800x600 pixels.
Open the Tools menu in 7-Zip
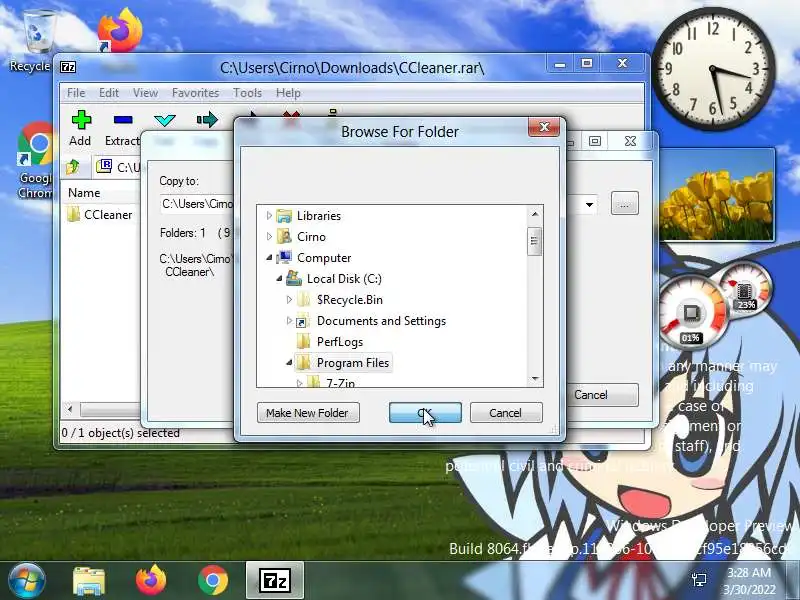247,93
